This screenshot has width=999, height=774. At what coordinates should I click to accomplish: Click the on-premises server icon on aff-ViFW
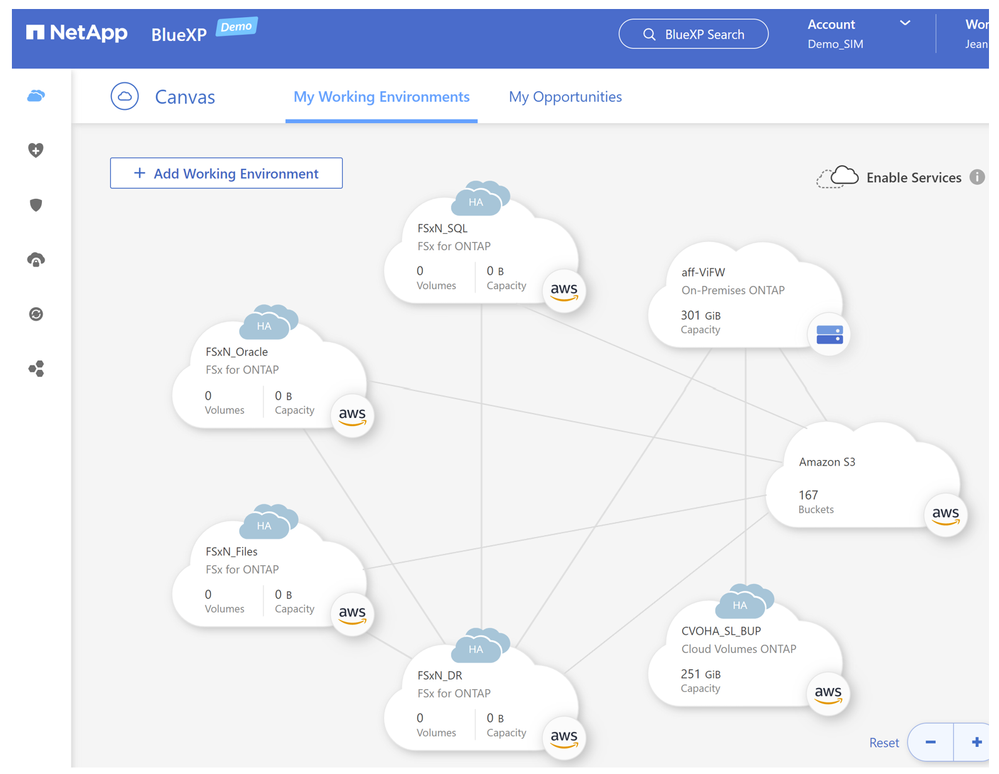[829, 335]
